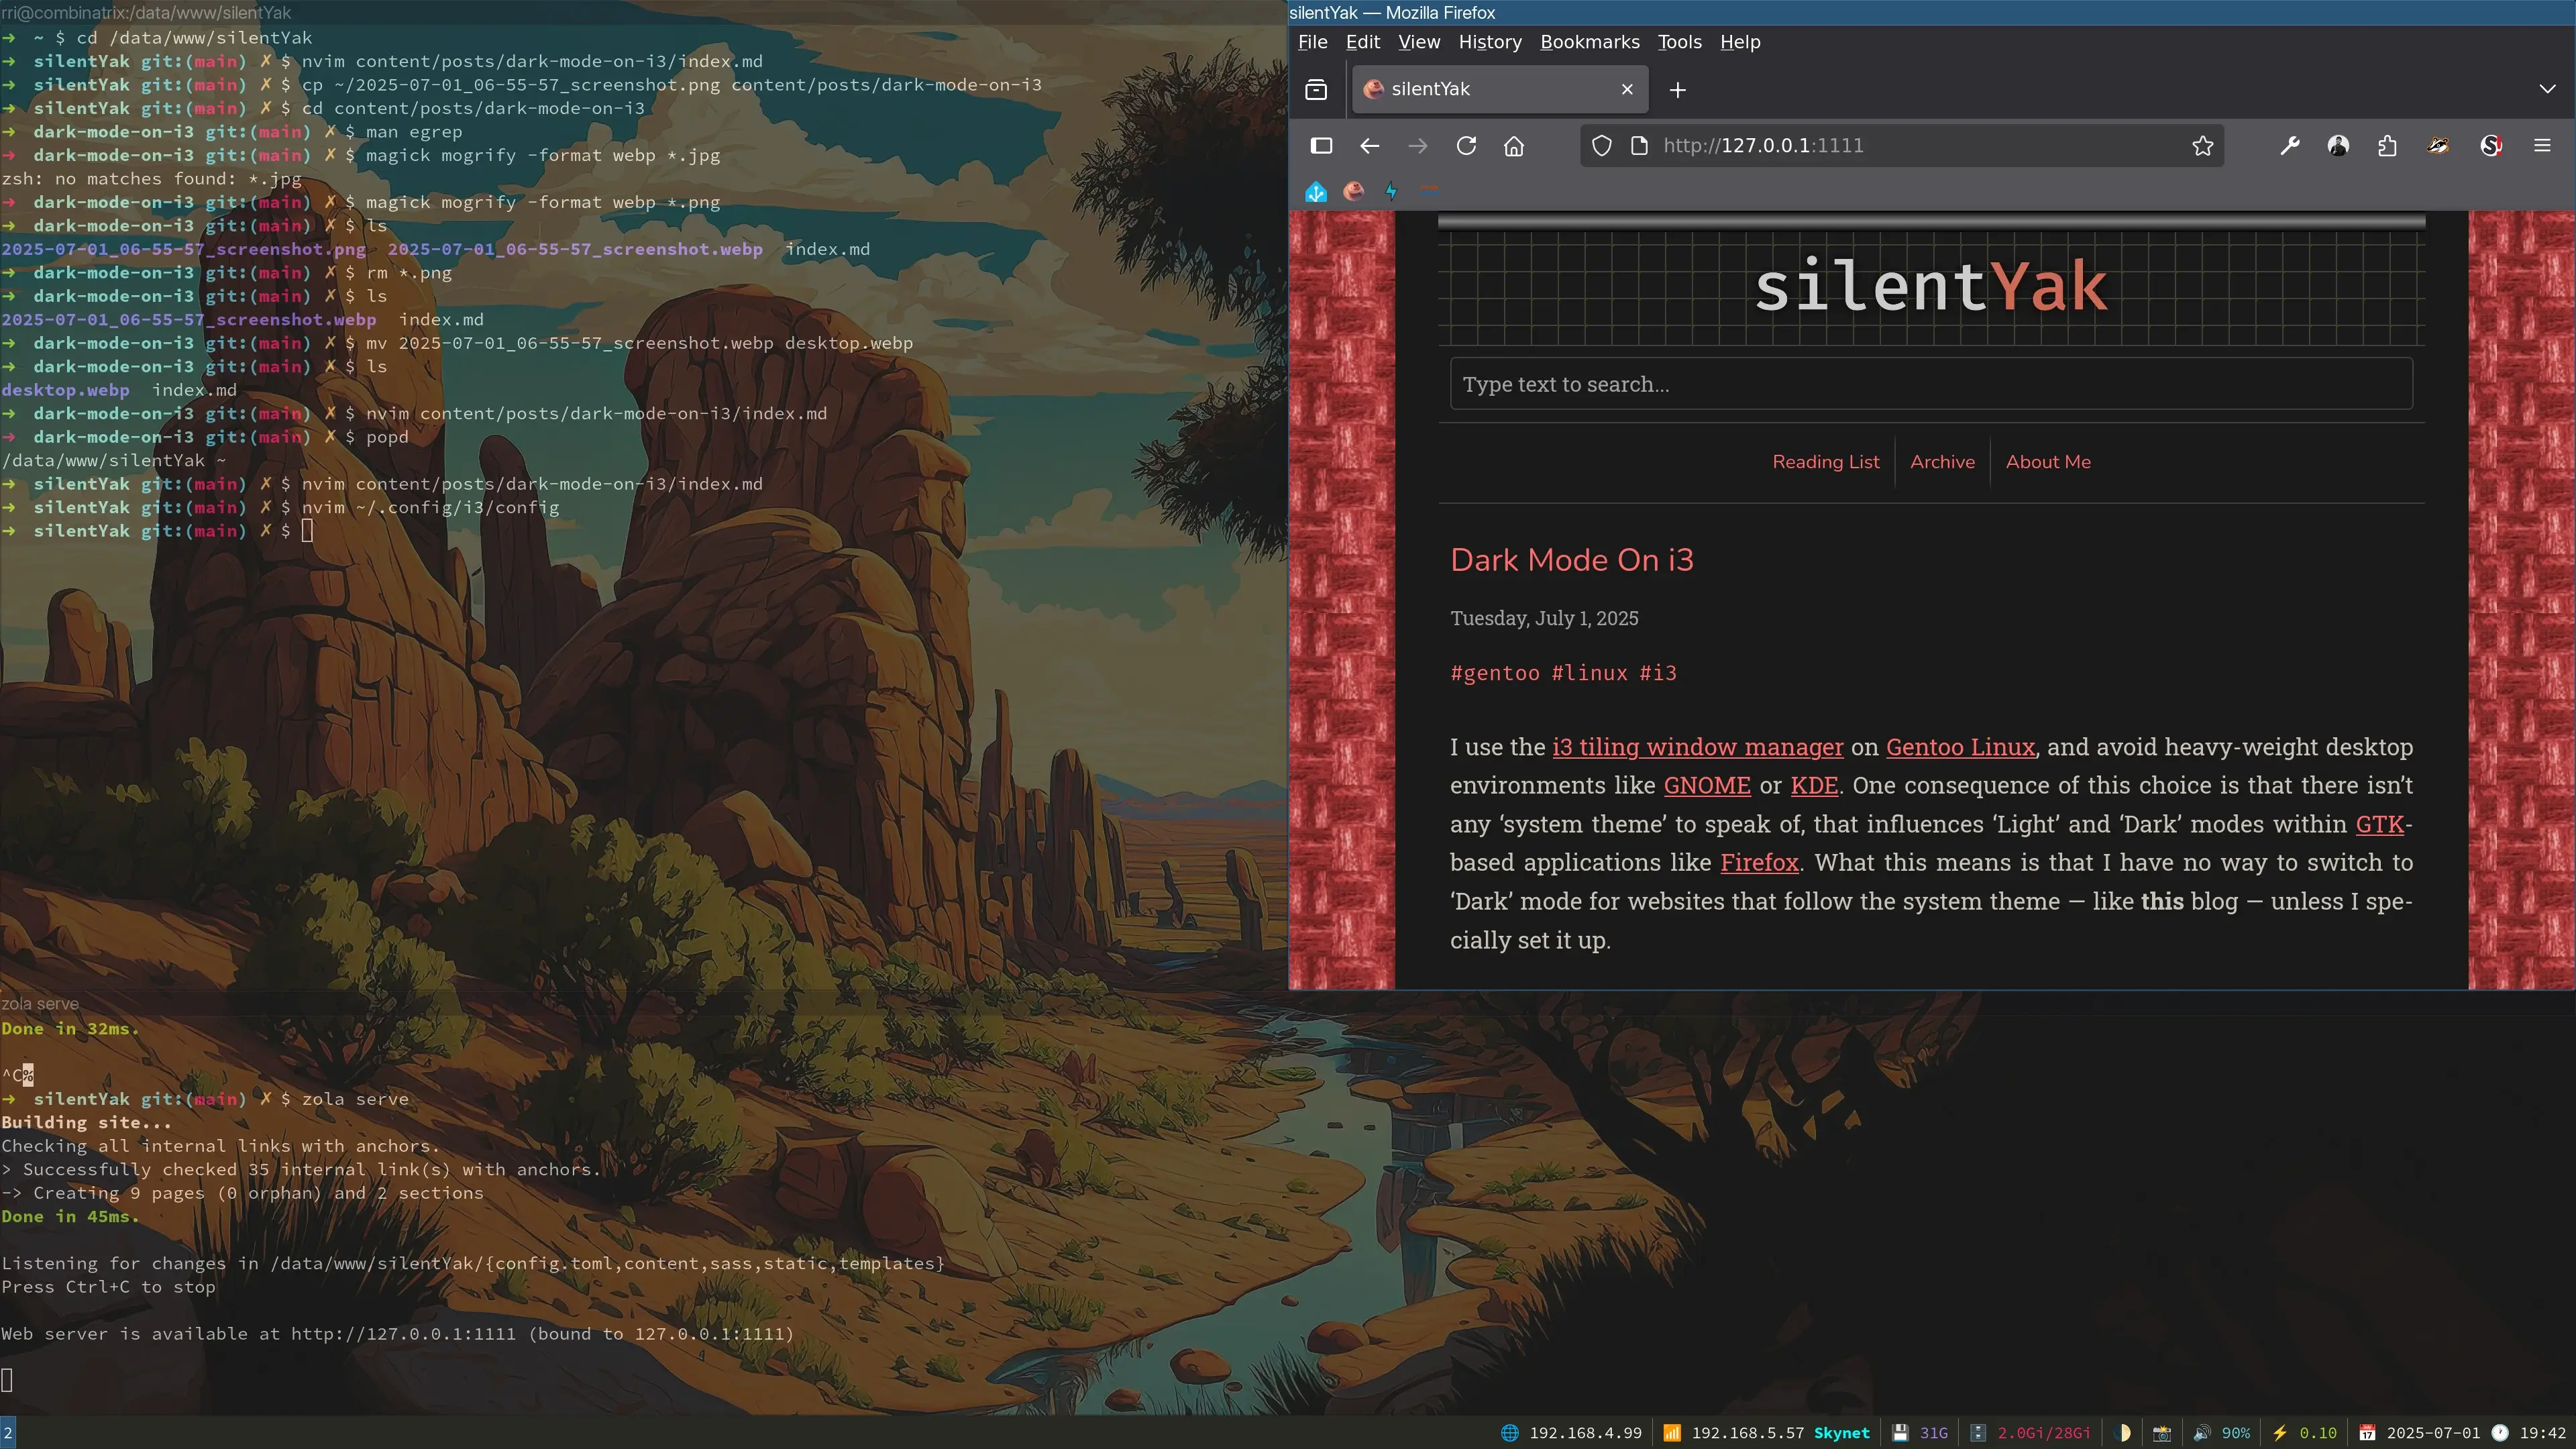Reload the current page
The width and height of the screenshot is (2576, 1449).
1466,146
